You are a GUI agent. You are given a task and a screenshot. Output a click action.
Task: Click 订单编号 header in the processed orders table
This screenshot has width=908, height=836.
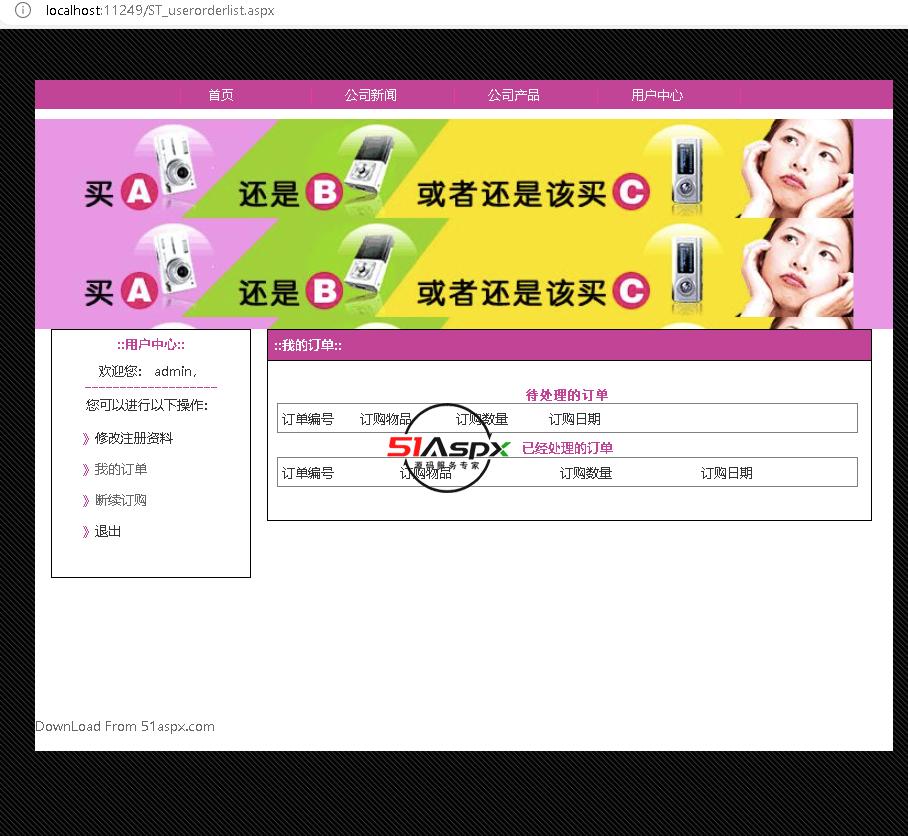307,474
